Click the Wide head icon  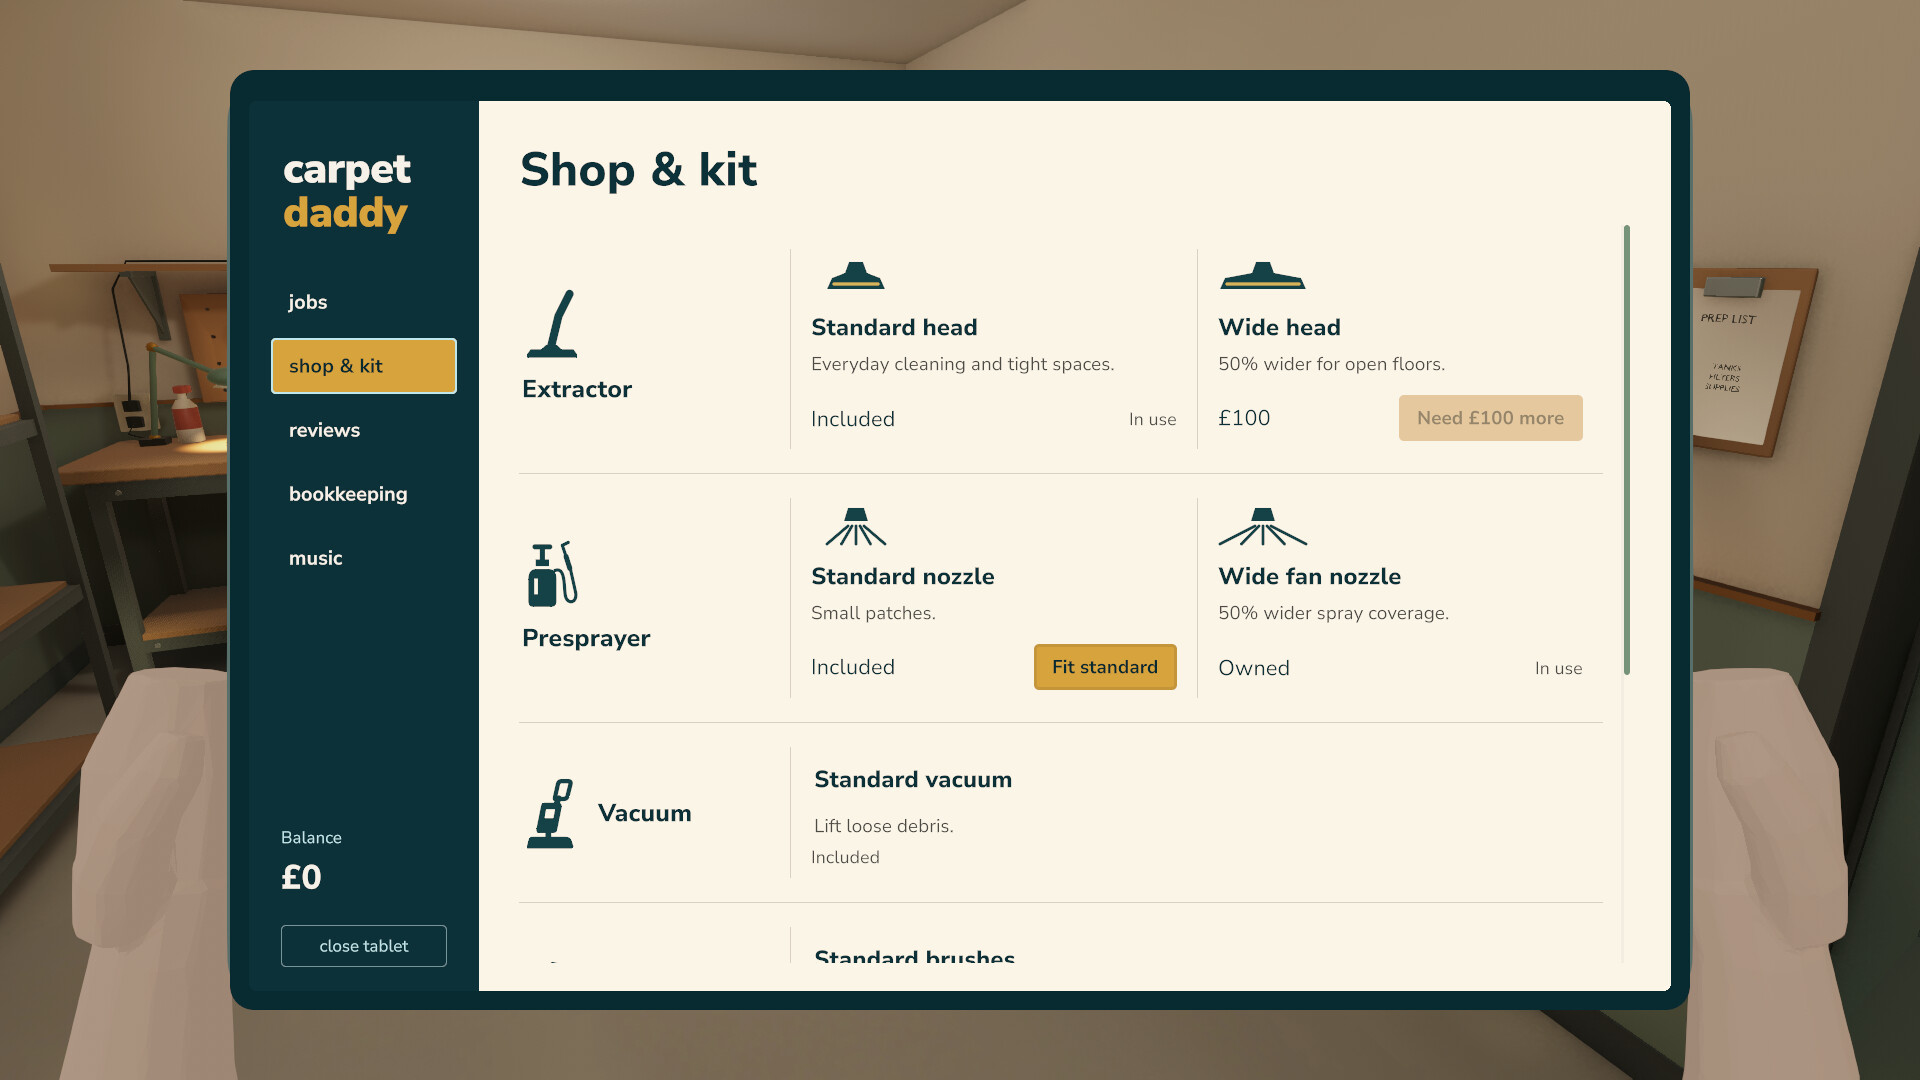click(1262, 275)
